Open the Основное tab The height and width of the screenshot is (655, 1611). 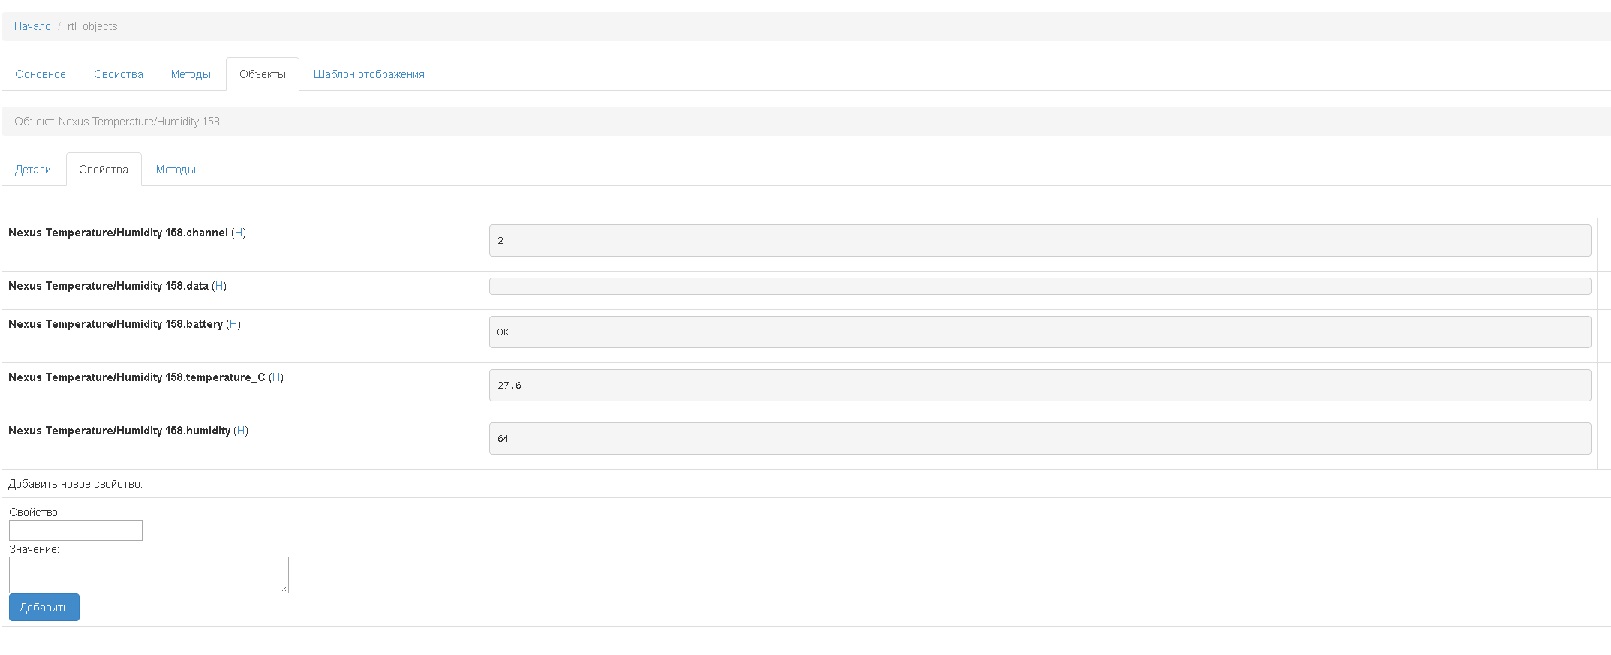click(41, 74)
